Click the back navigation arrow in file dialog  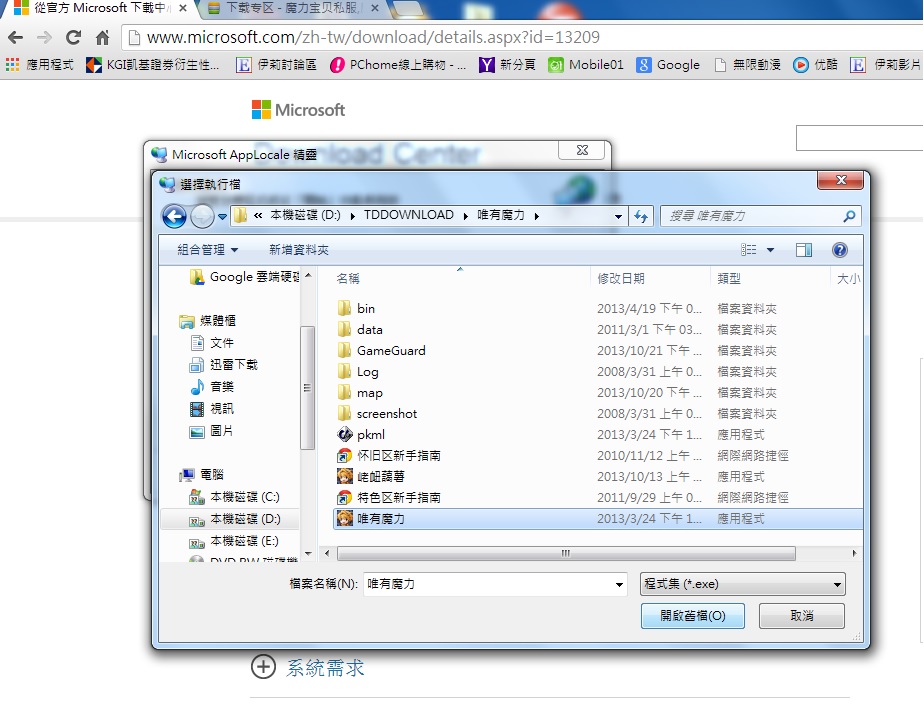[174, 215]
